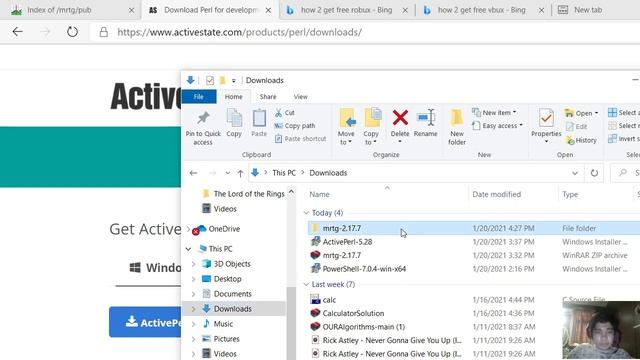Viewport: 640px width, 360px height.
Task: Click the Copy ribbon icon
Action: 234,119
